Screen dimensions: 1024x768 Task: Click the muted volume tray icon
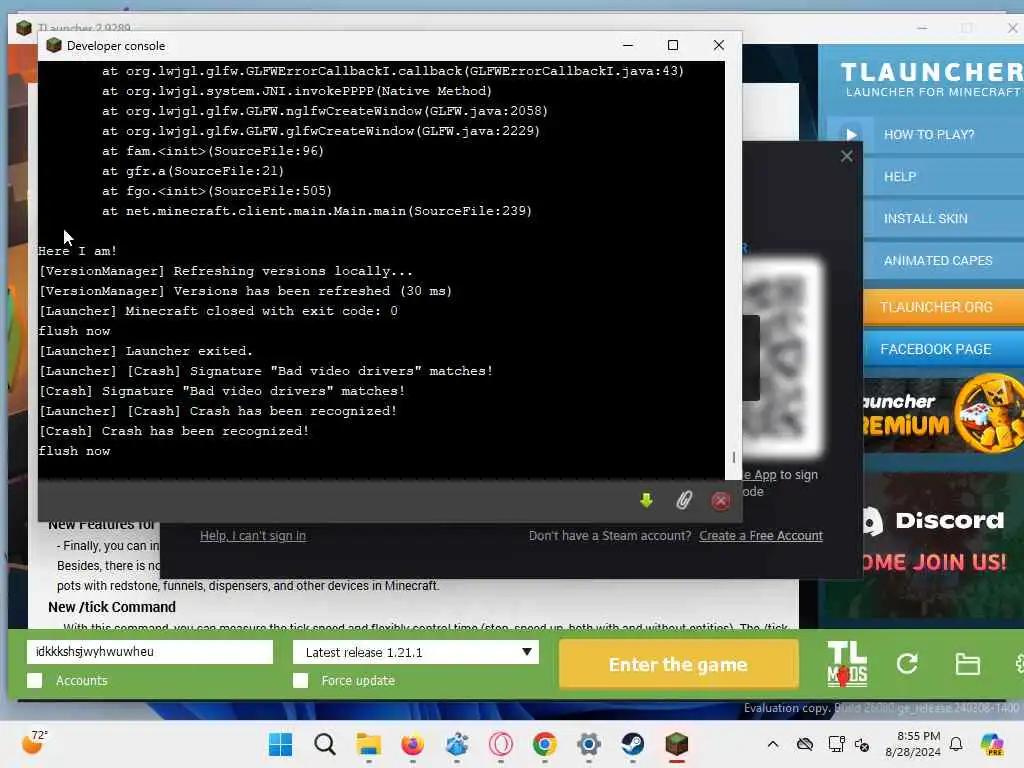[862, 744]
